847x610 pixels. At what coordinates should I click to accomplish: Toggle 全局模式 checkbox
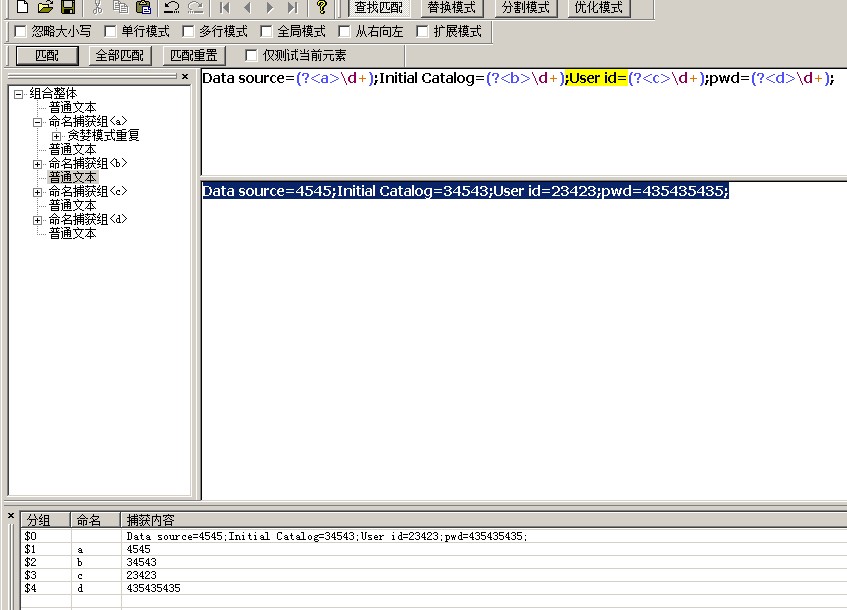[x=266, y=31]
